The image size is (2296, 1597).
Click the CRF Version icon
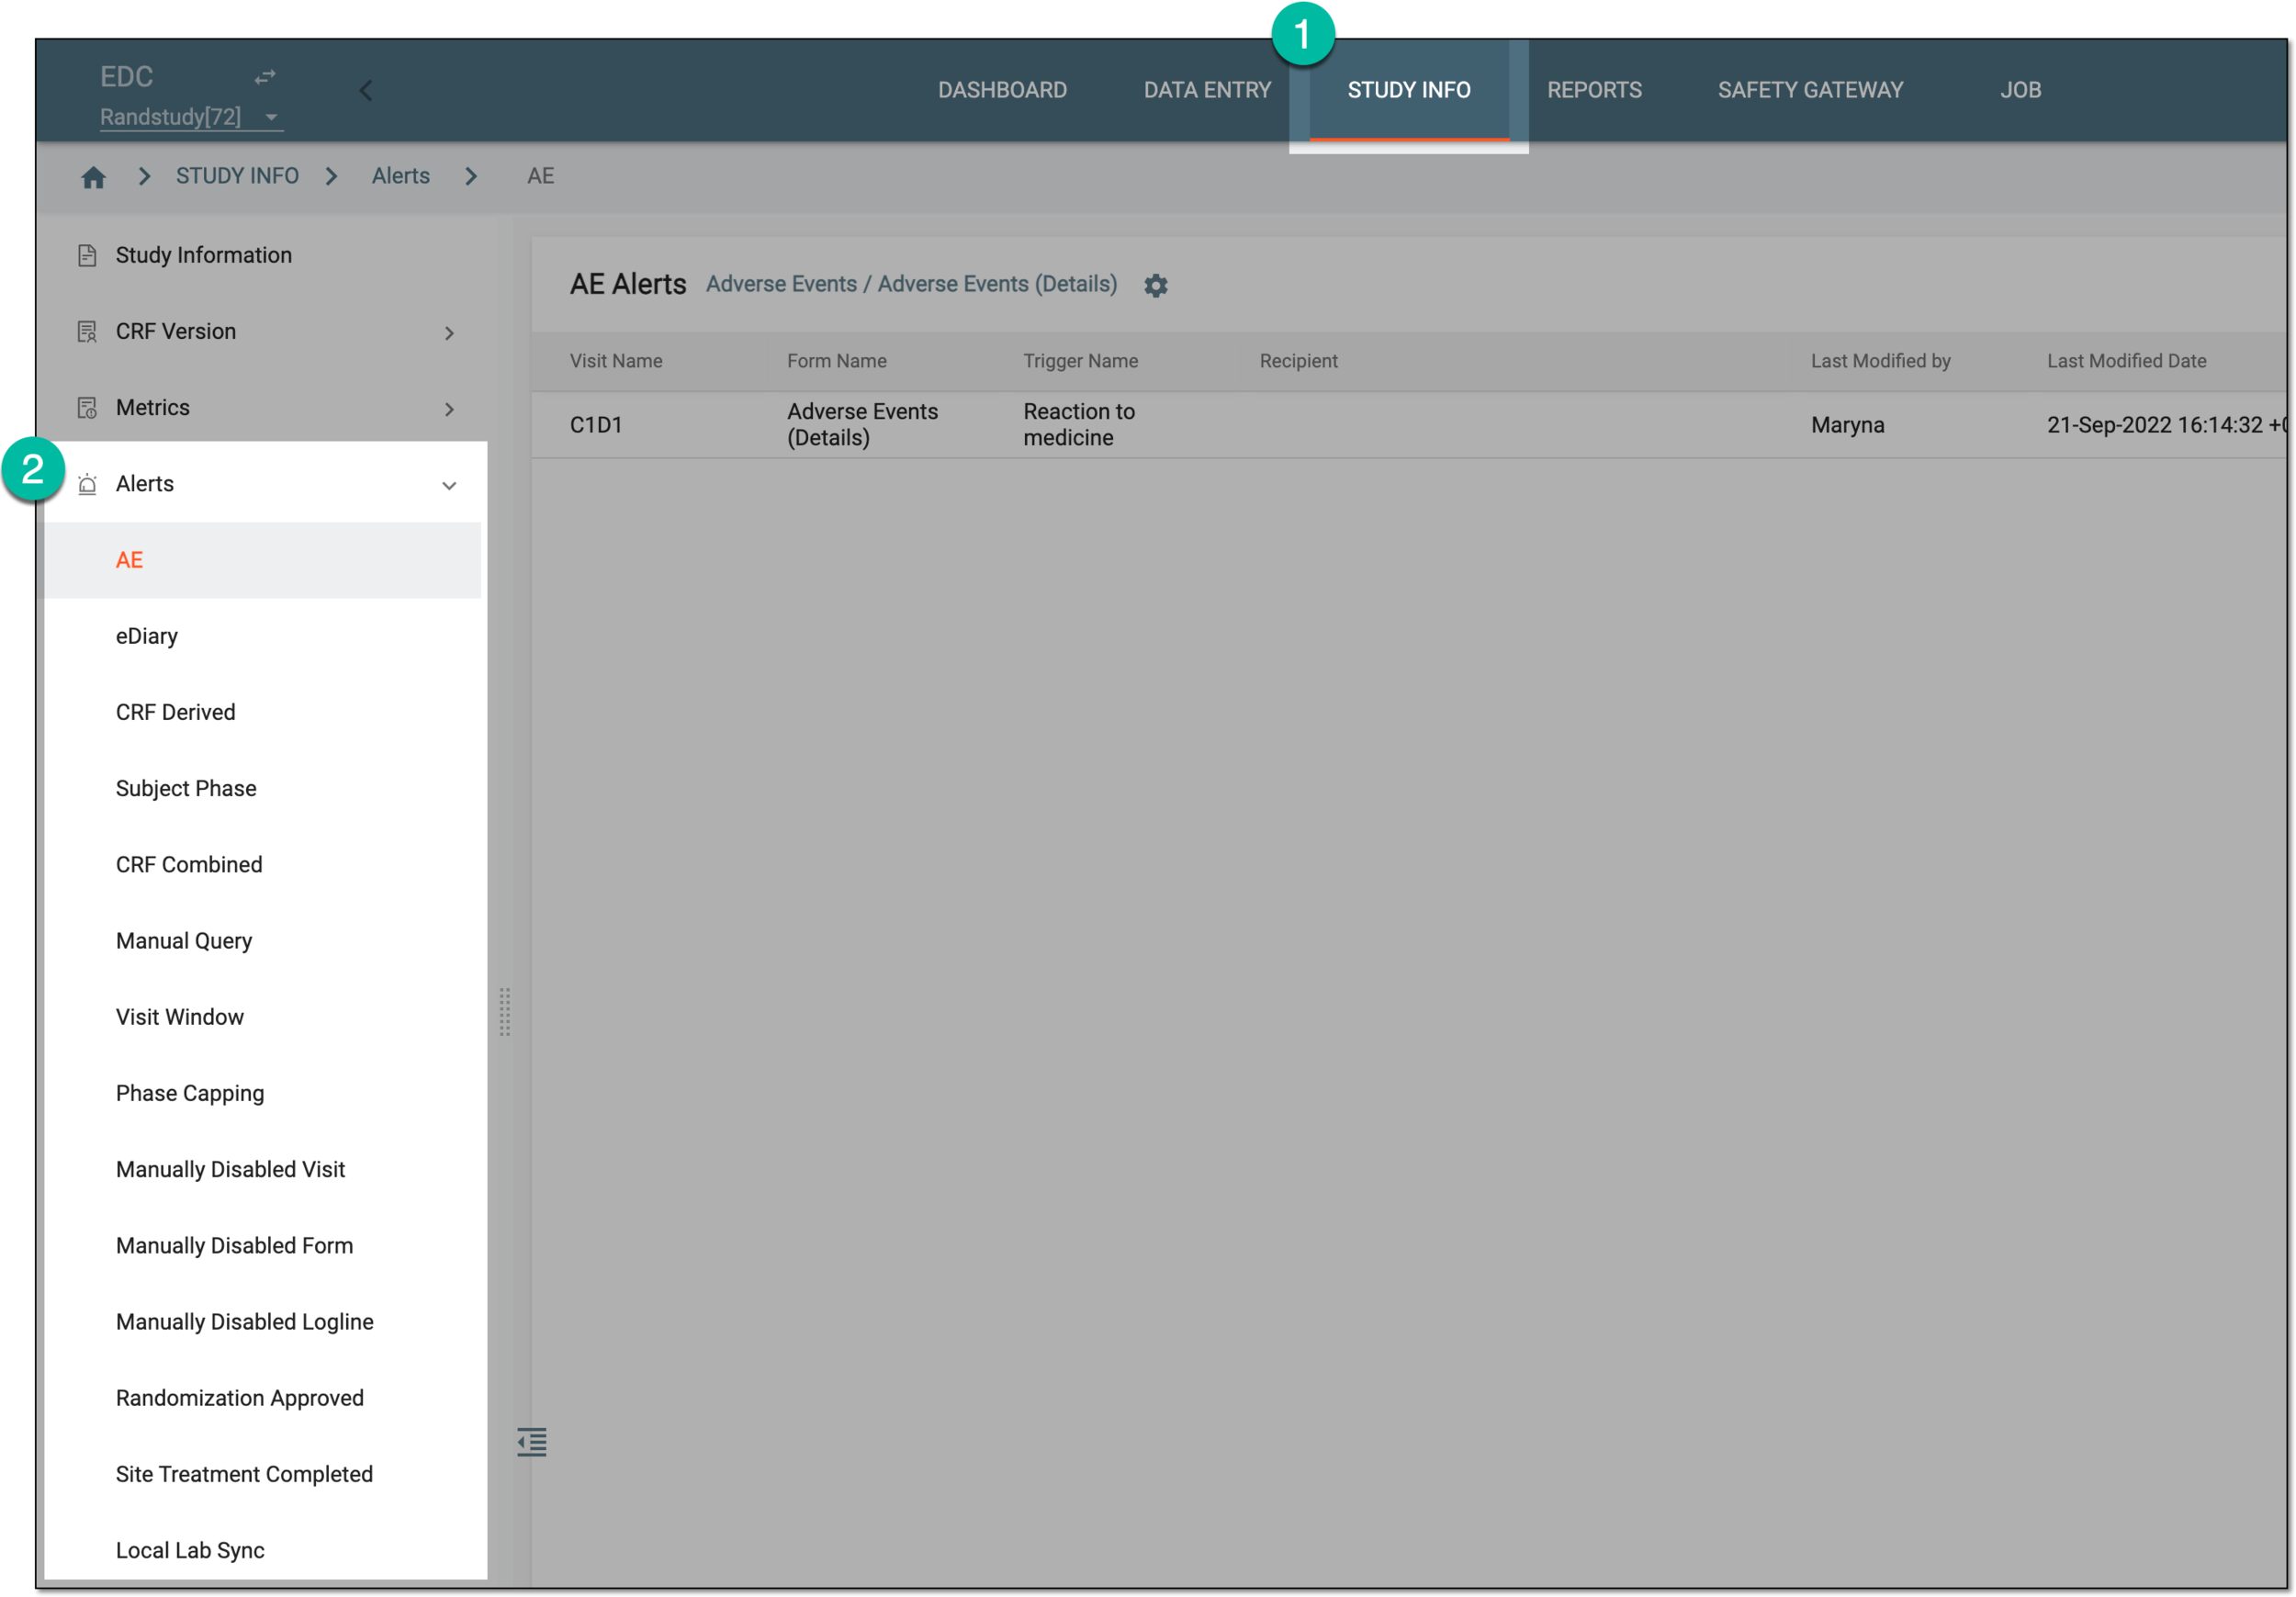click(x=87, y=331)
